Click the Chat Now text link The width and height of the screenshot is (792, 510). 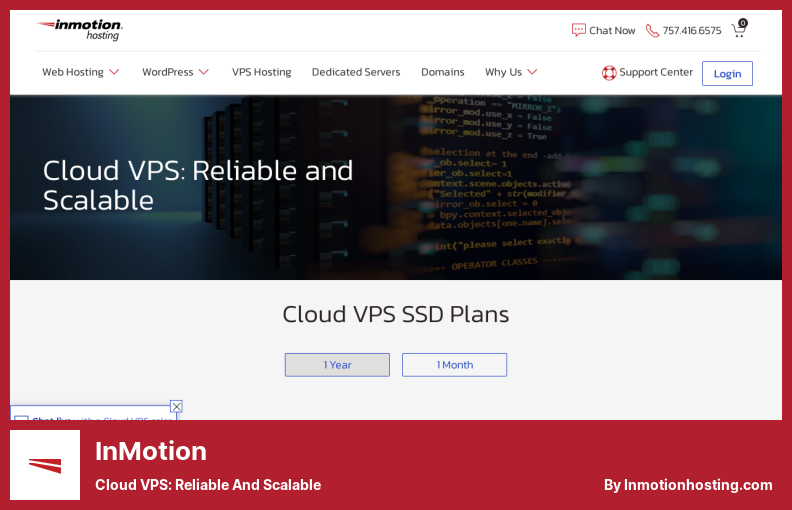(x=612, y=31)
